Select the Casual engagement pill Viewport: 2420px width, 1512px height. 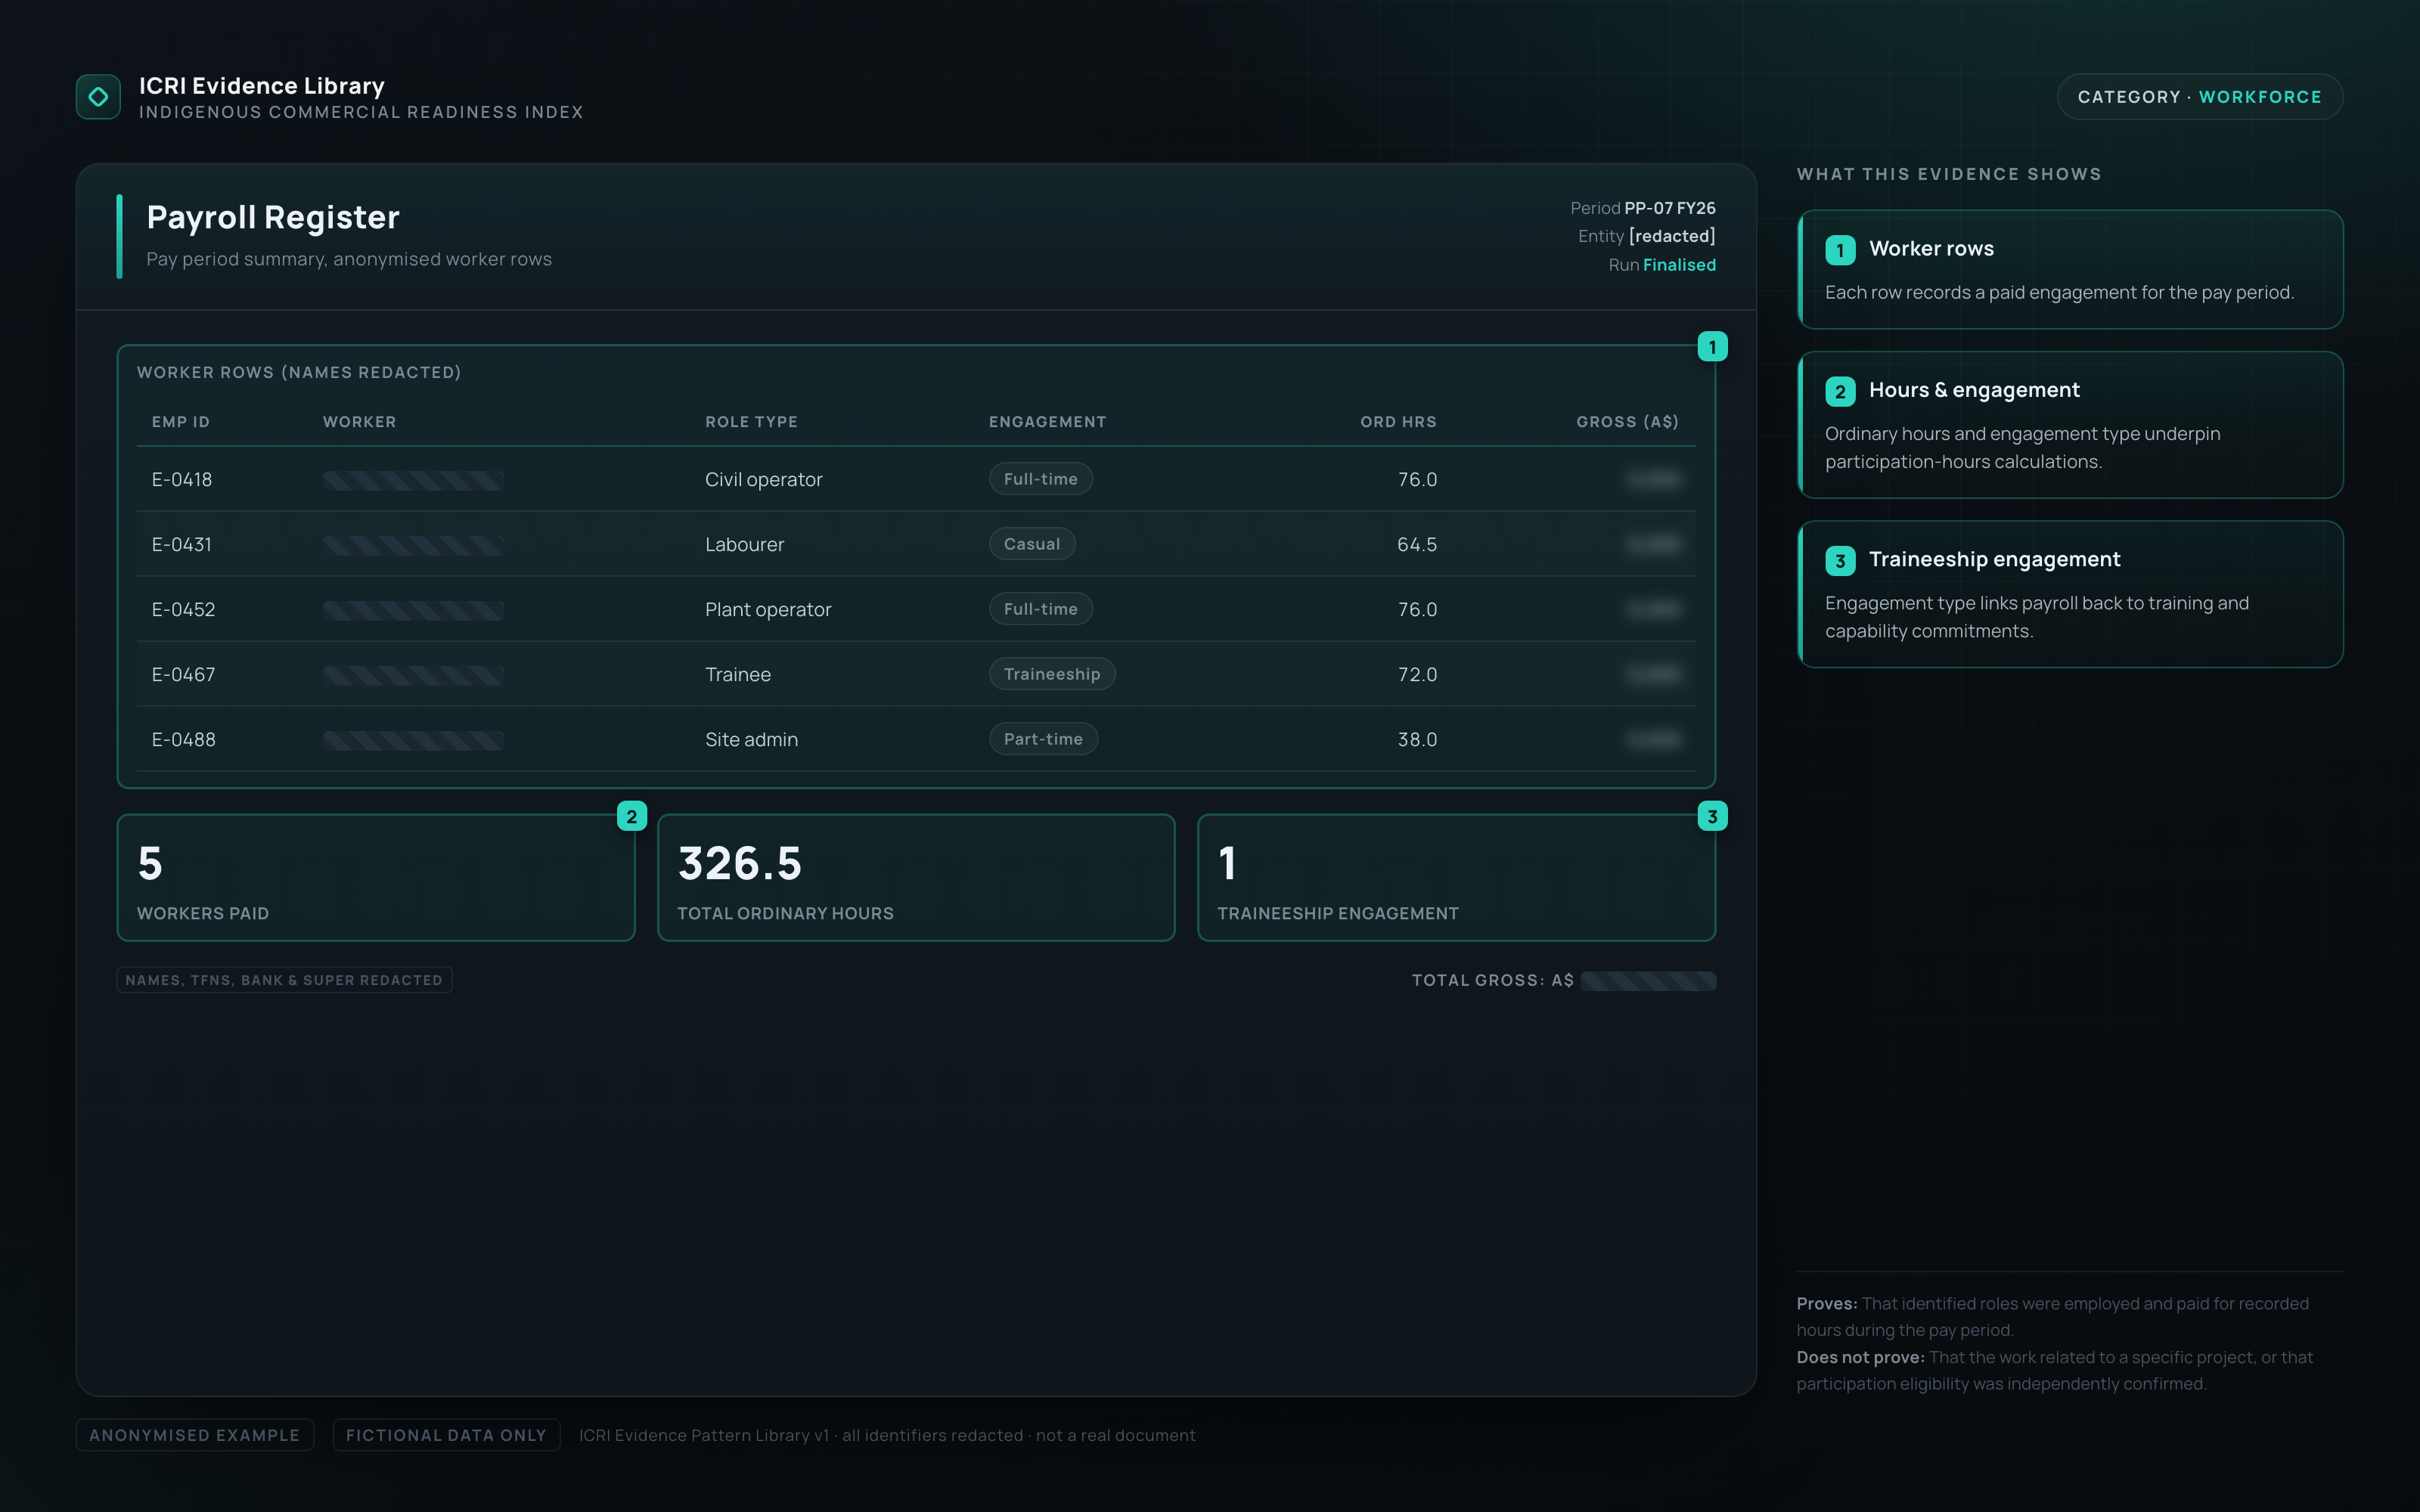(x=1031, y=544)
